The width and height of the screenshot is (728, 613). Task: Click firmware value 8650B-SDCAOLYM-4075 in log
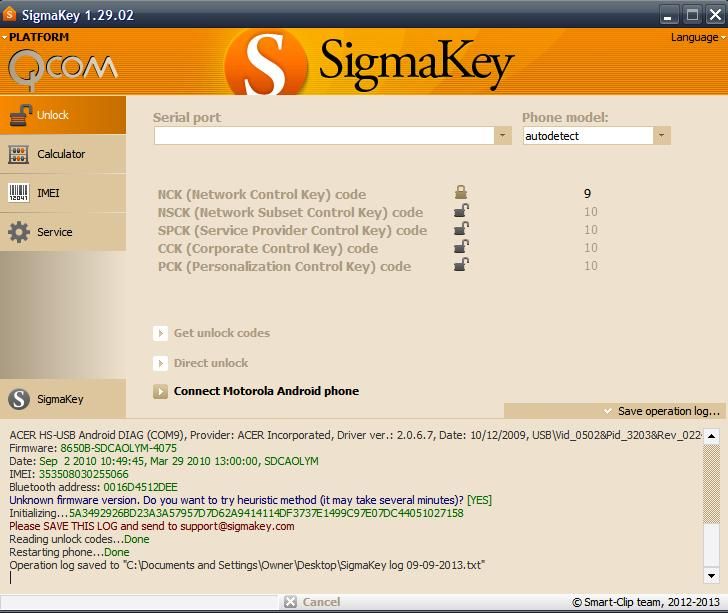tap(118, 448)
